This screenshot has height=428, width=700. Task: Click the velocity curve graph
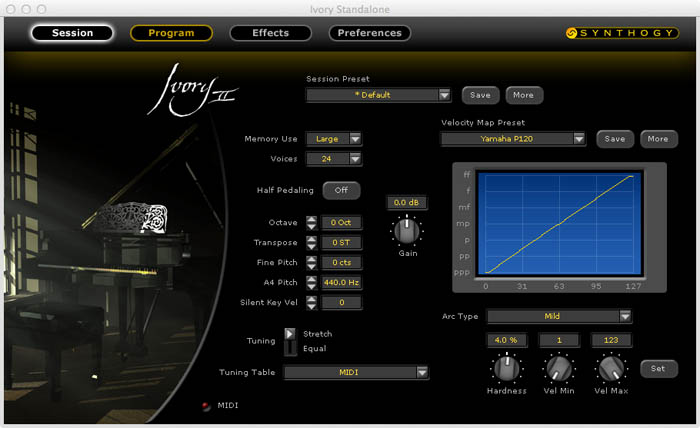click(560, 223)
